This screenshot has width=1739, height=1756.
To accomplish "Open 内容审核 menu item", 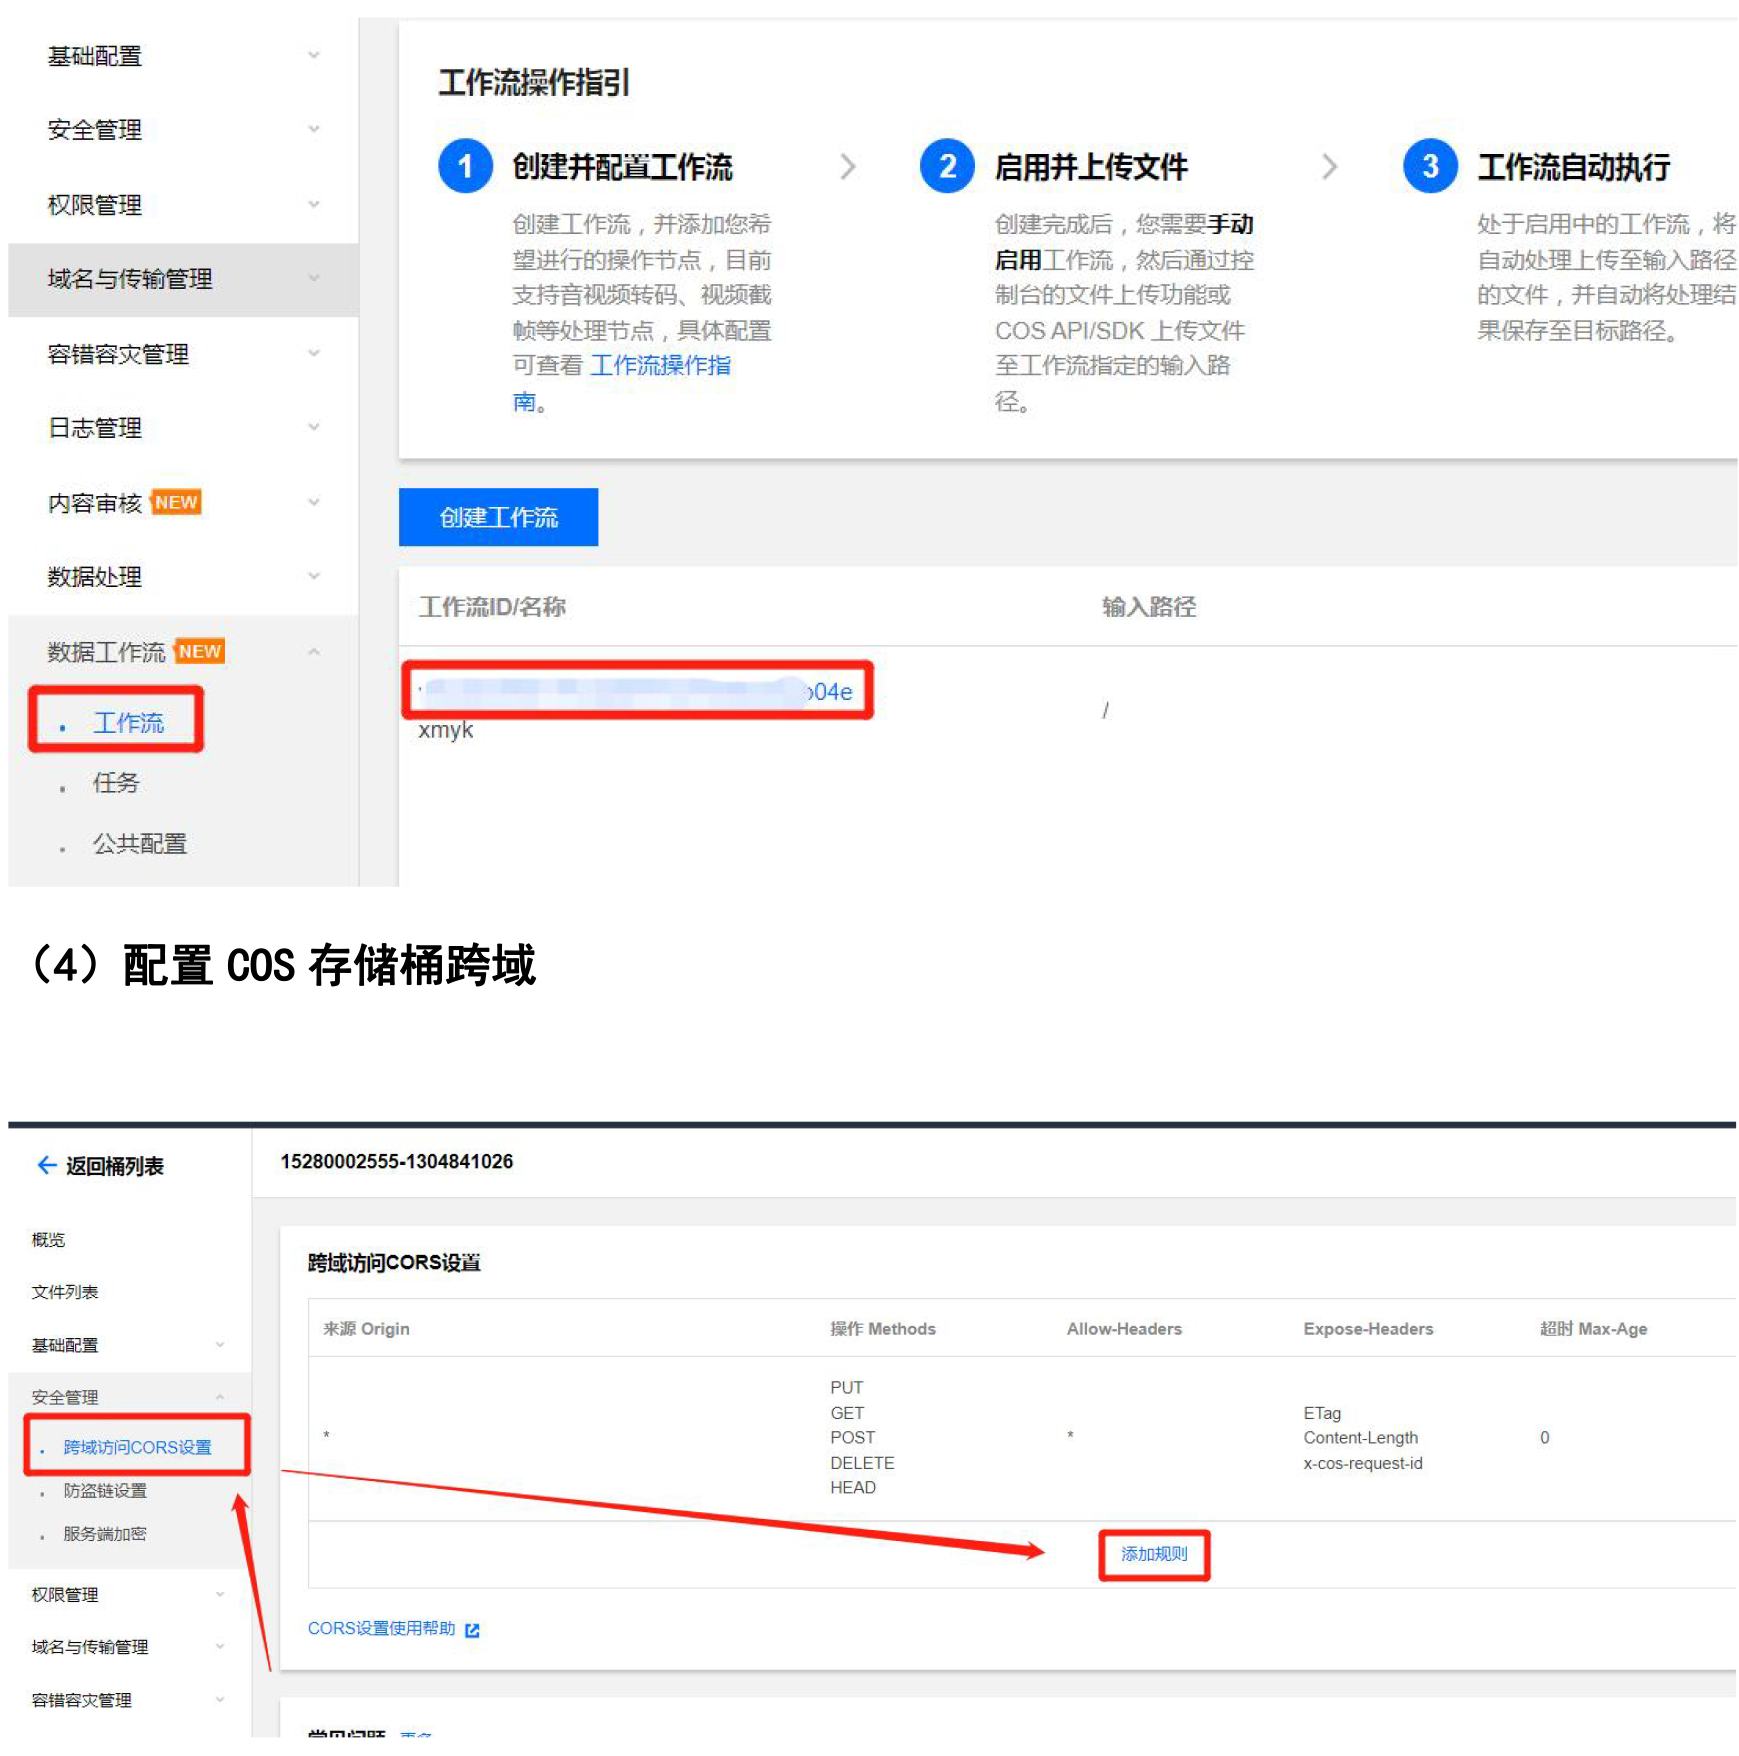I will 95,503.
